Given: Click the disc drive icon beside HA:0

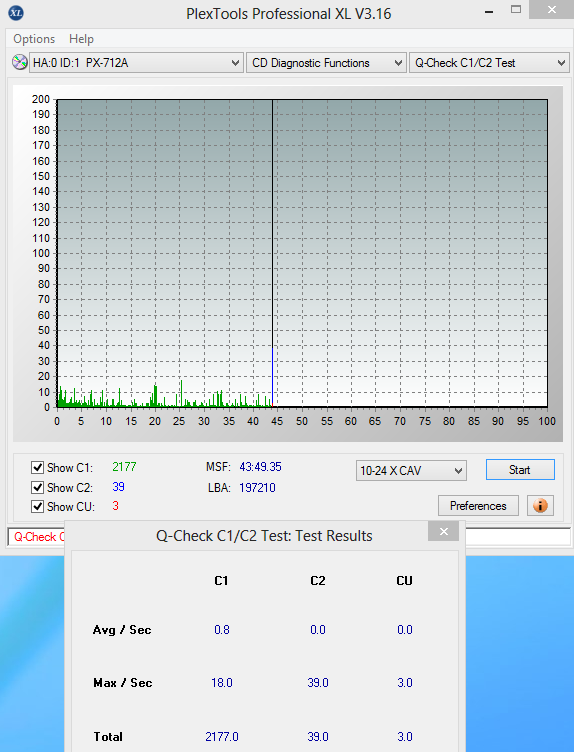Looking at the screenshot, I should coord(19,62).
